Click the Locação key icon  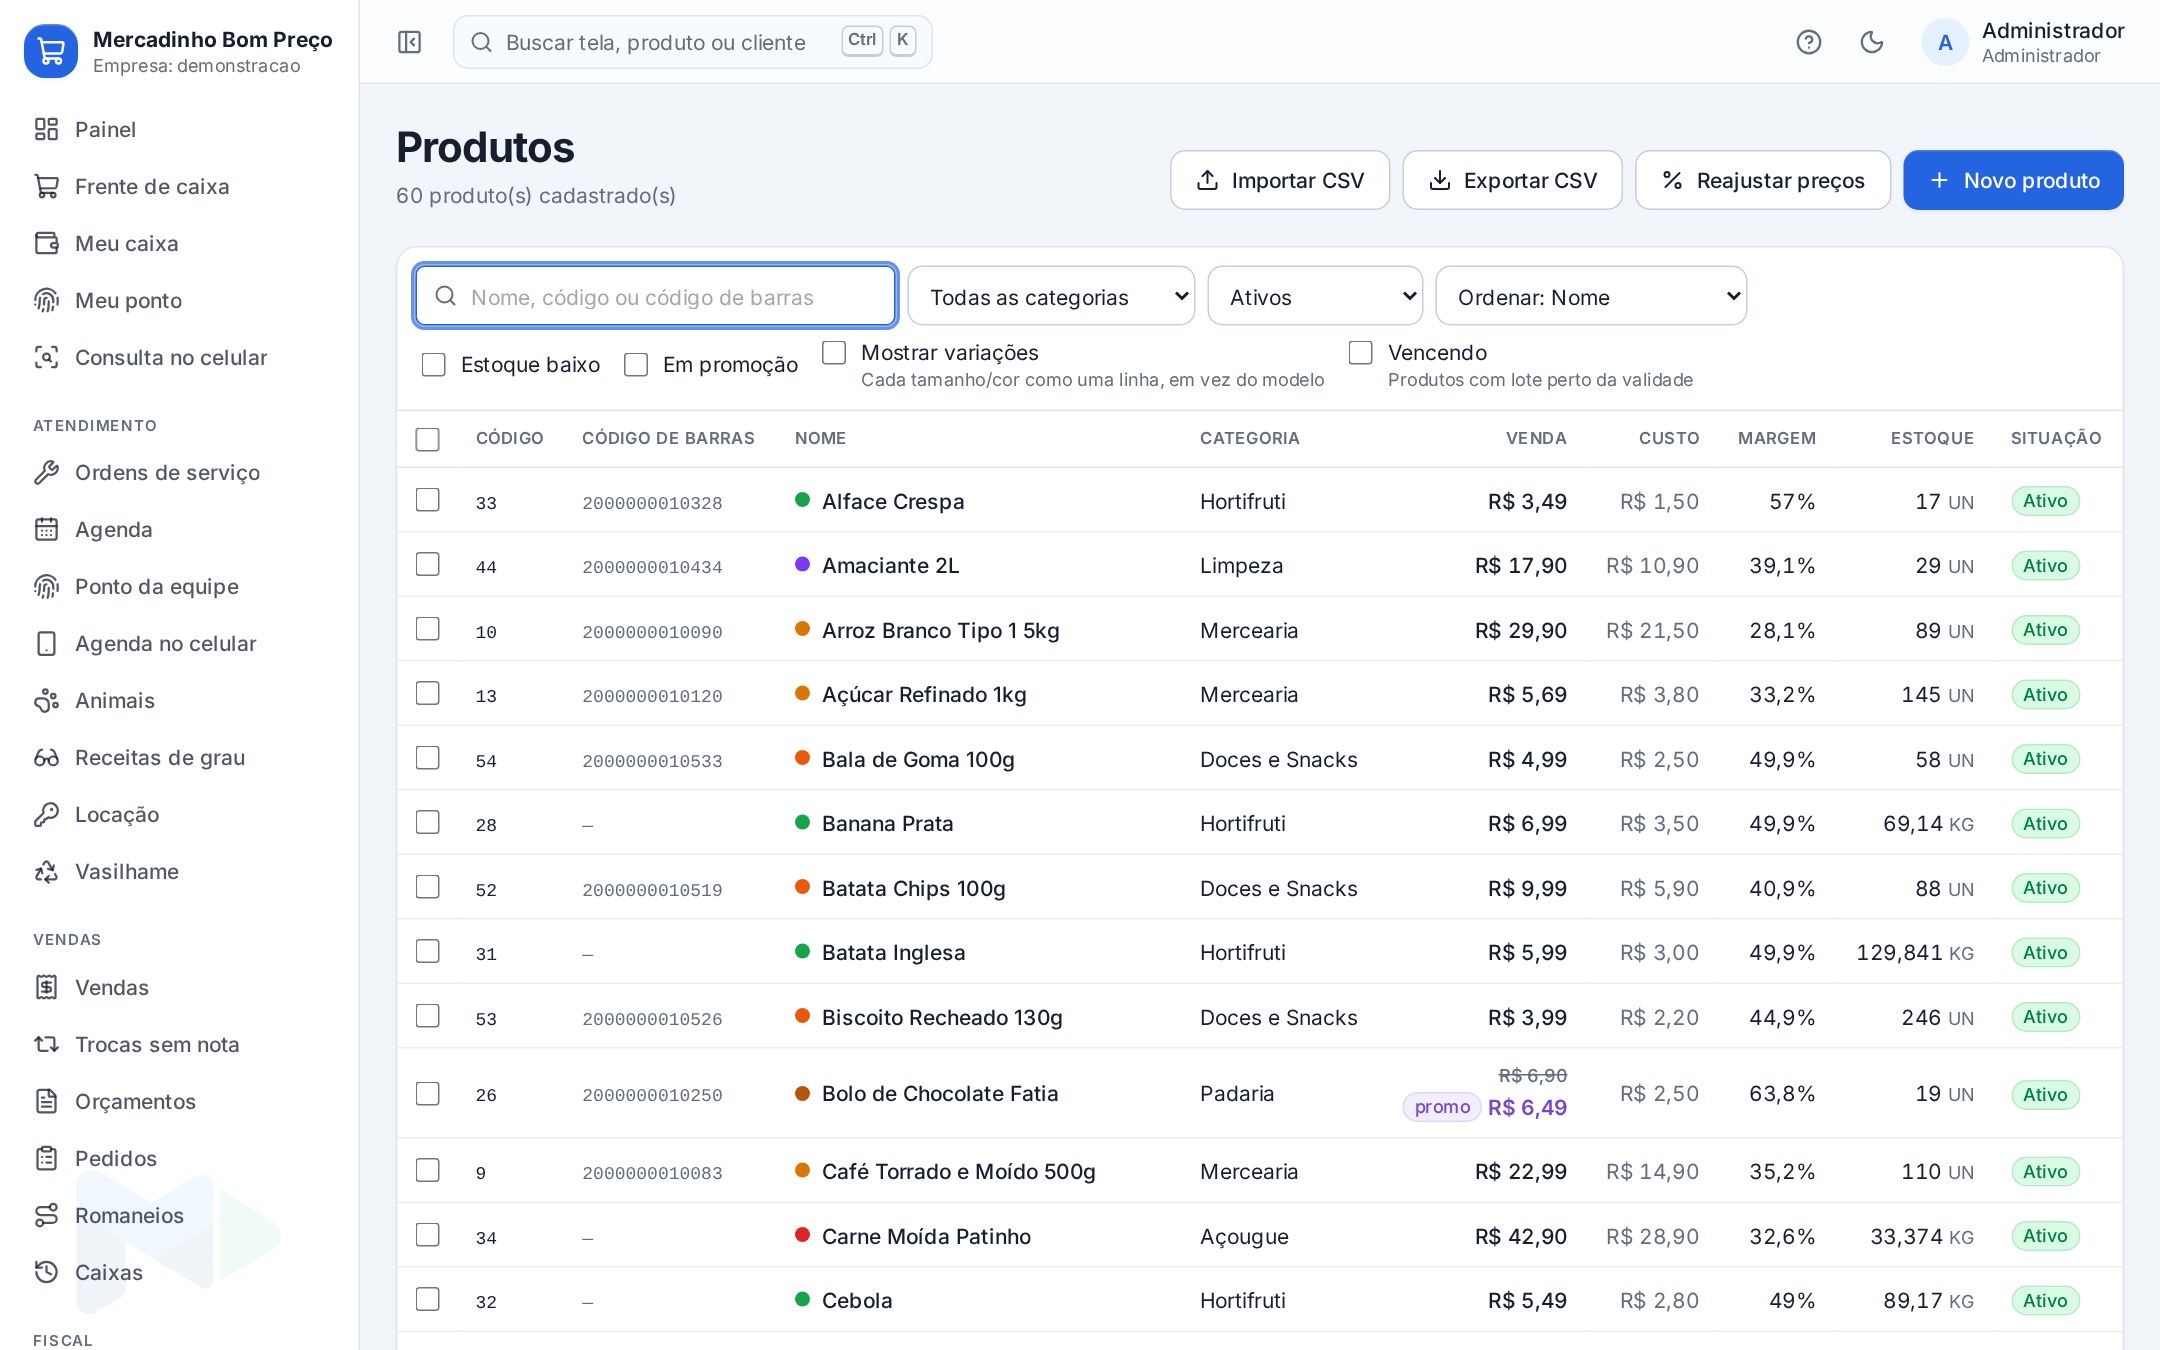pyautogui.click(x=46, y=814)
